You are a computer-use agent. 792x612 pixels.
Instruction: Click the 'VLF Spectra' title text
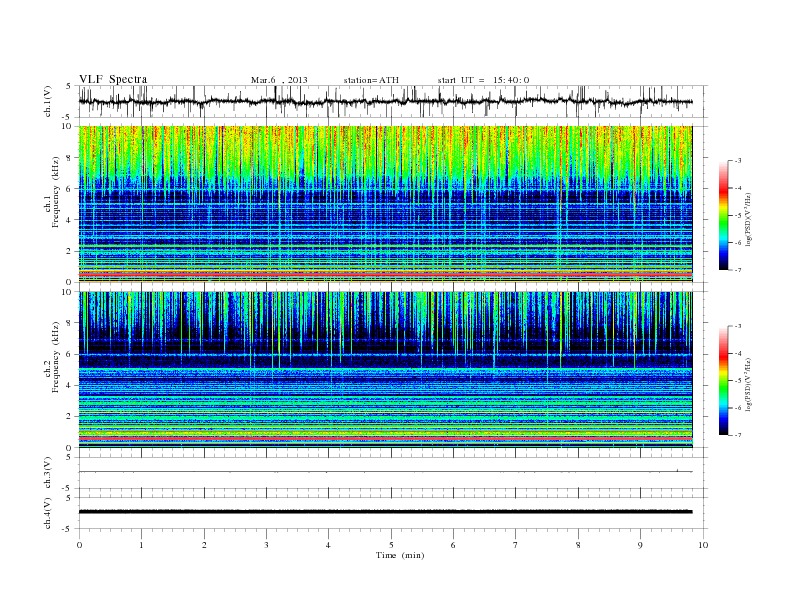tap(113, 79)
